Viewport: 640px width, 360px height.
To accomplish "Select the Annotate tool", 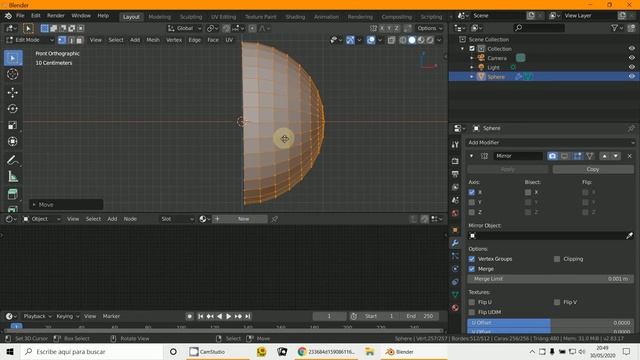I will [13, 160].
